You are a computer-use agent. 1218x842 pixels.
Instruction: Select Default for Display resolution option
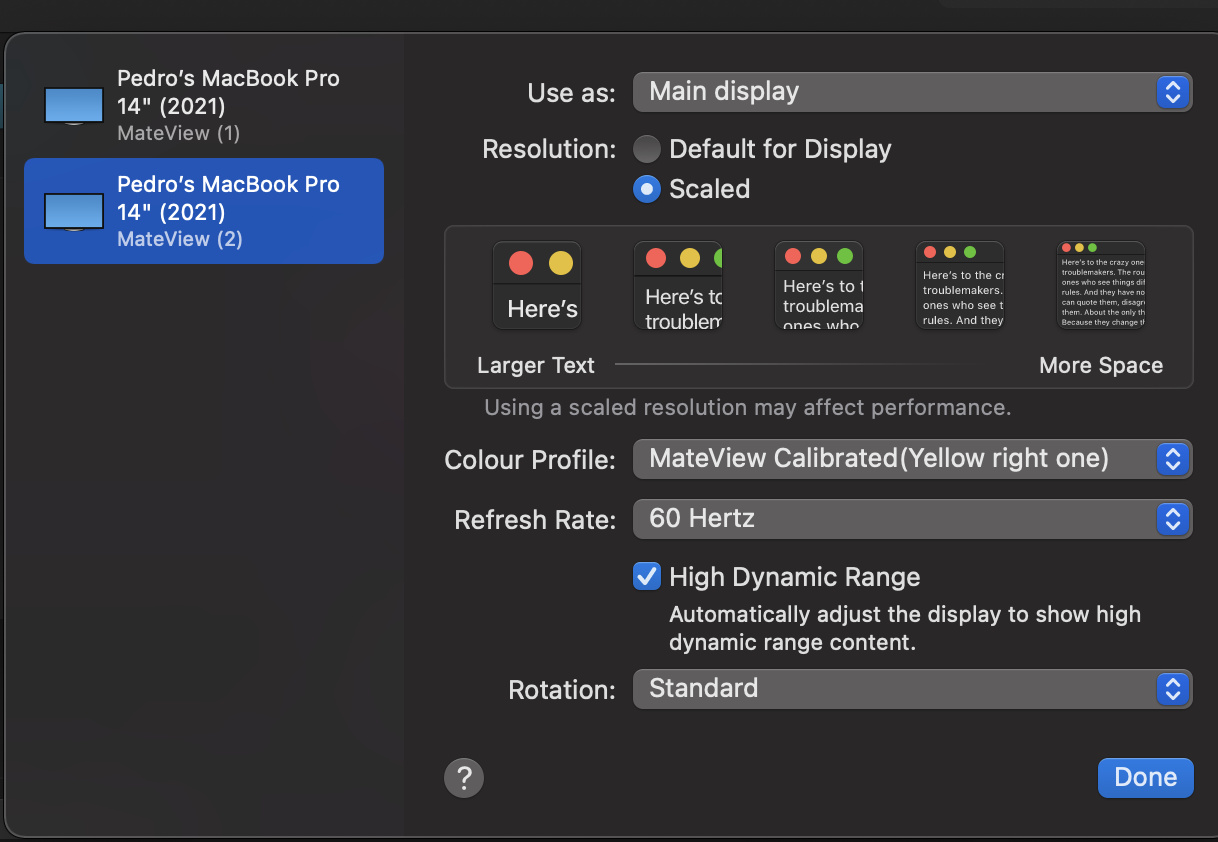647,150
